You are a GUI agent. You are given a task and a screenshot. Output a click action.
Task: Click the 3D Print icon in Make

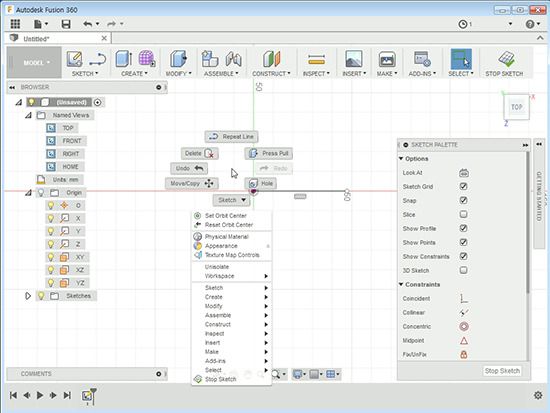pos(387,59)
